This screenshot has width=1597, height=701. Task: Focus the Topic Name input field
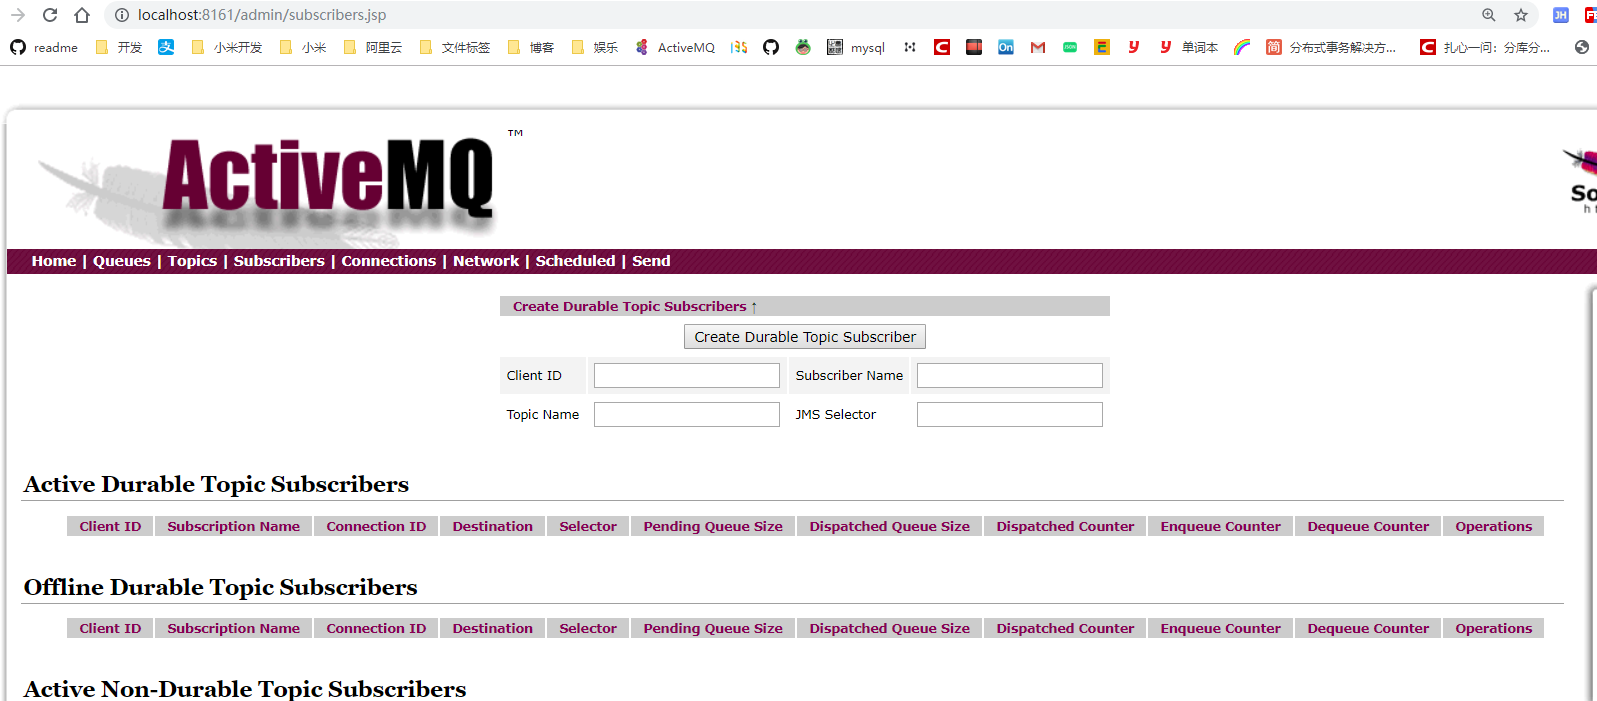[687, 415]
